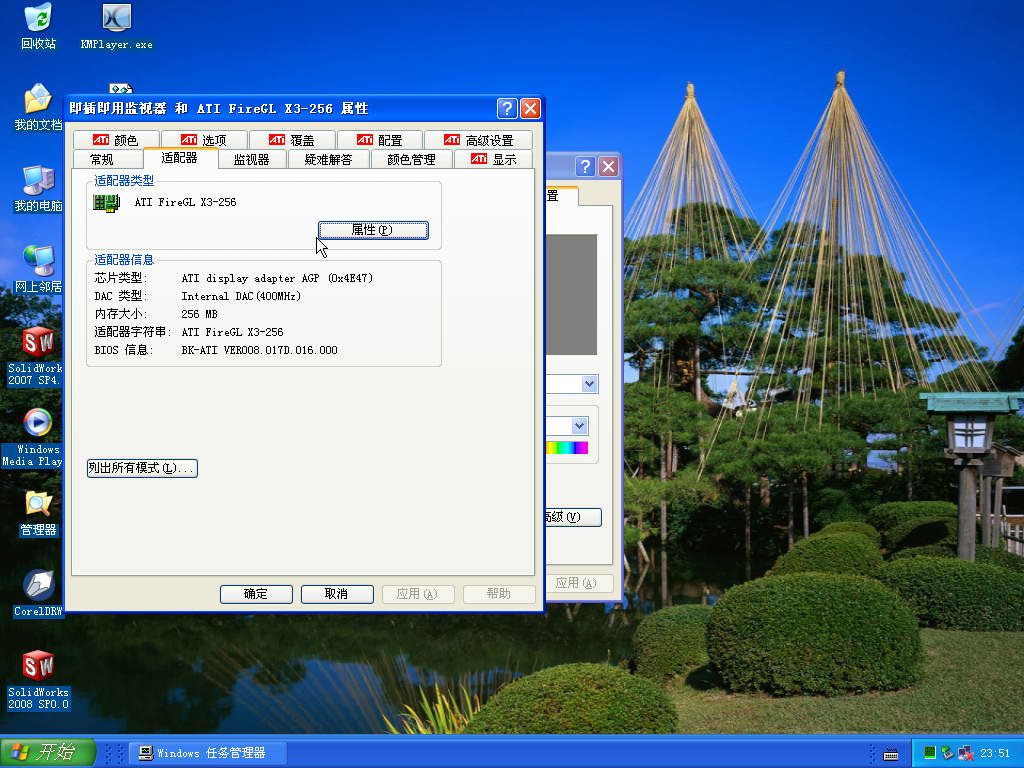This screenshot has width=1024, height=768.
Task: Click the question-mark help button in background display window
Action: tap(585, 167)
